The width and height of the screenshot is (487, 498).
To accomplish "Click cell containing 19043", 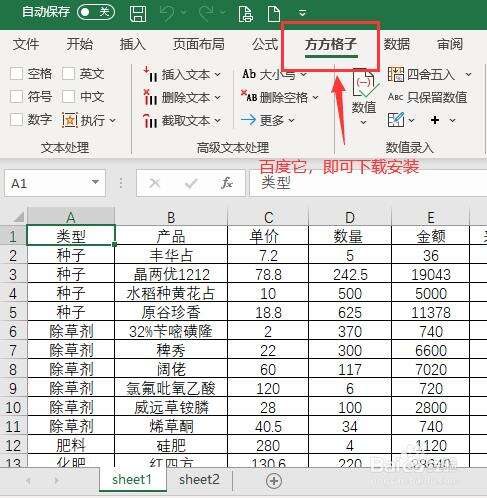I will coord(431,274).
